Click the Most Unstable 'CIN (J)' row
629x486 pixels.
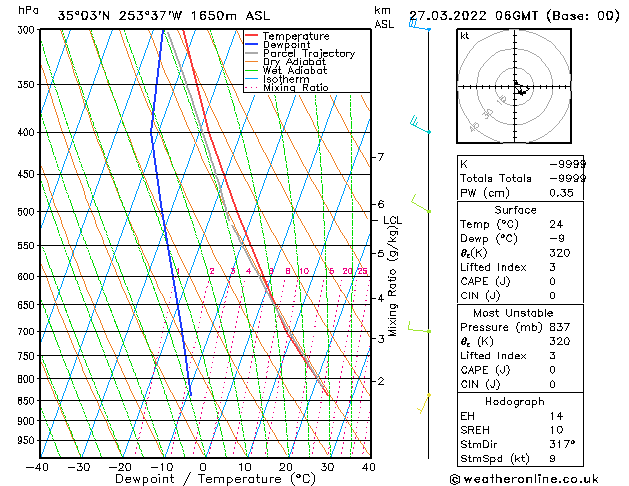coord(520,384)
